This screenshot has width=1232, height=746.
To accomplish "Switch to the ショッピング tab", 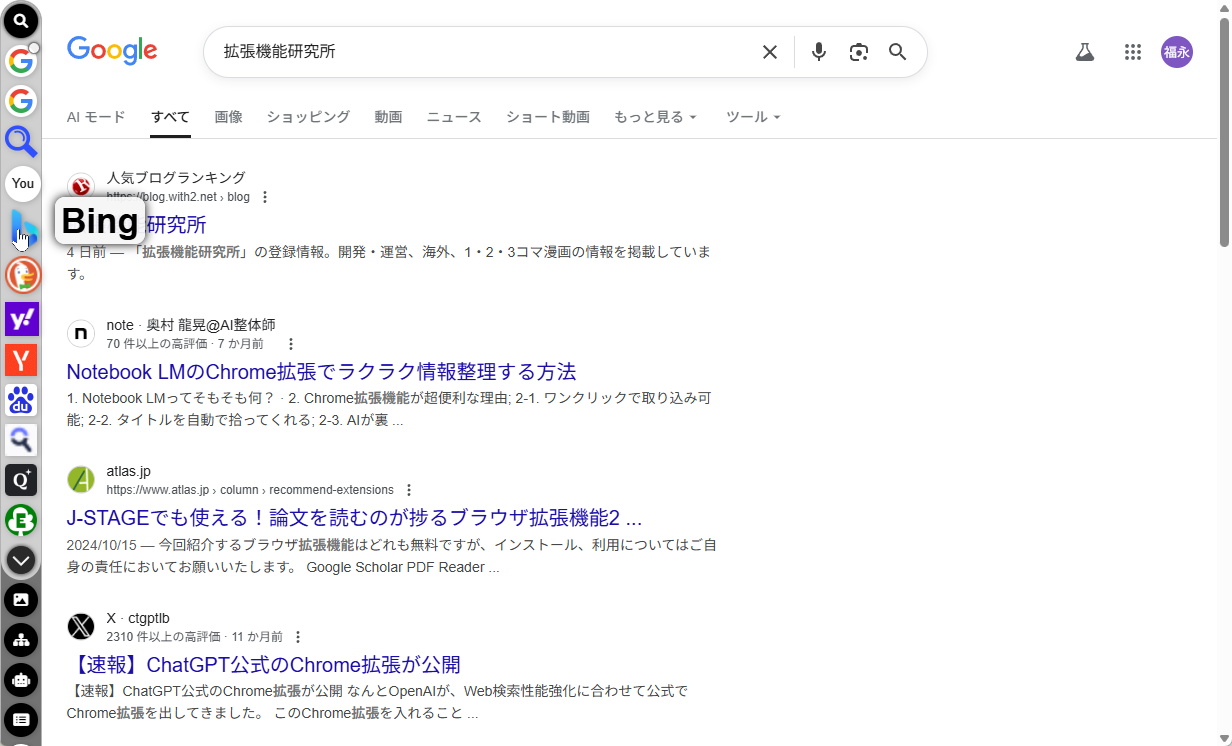I will click(308, 117).
